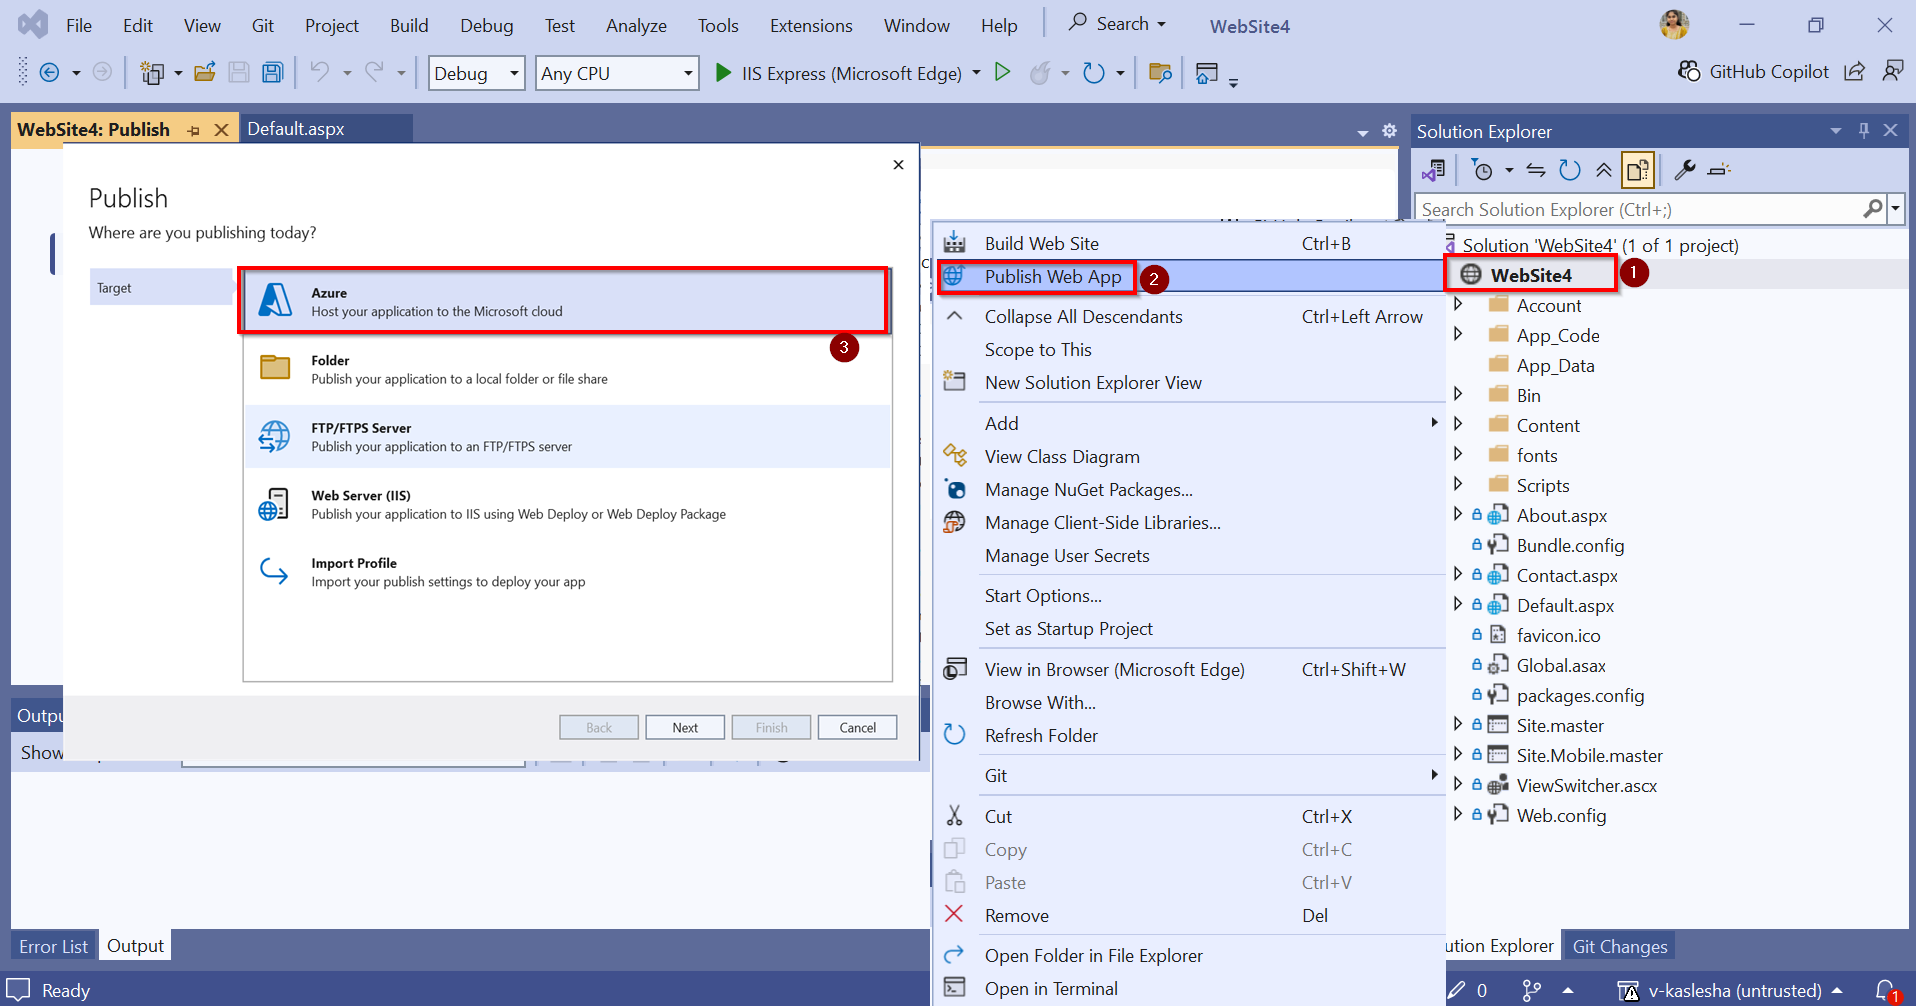Click the Restart circular arrow icon

(1094, 72)
